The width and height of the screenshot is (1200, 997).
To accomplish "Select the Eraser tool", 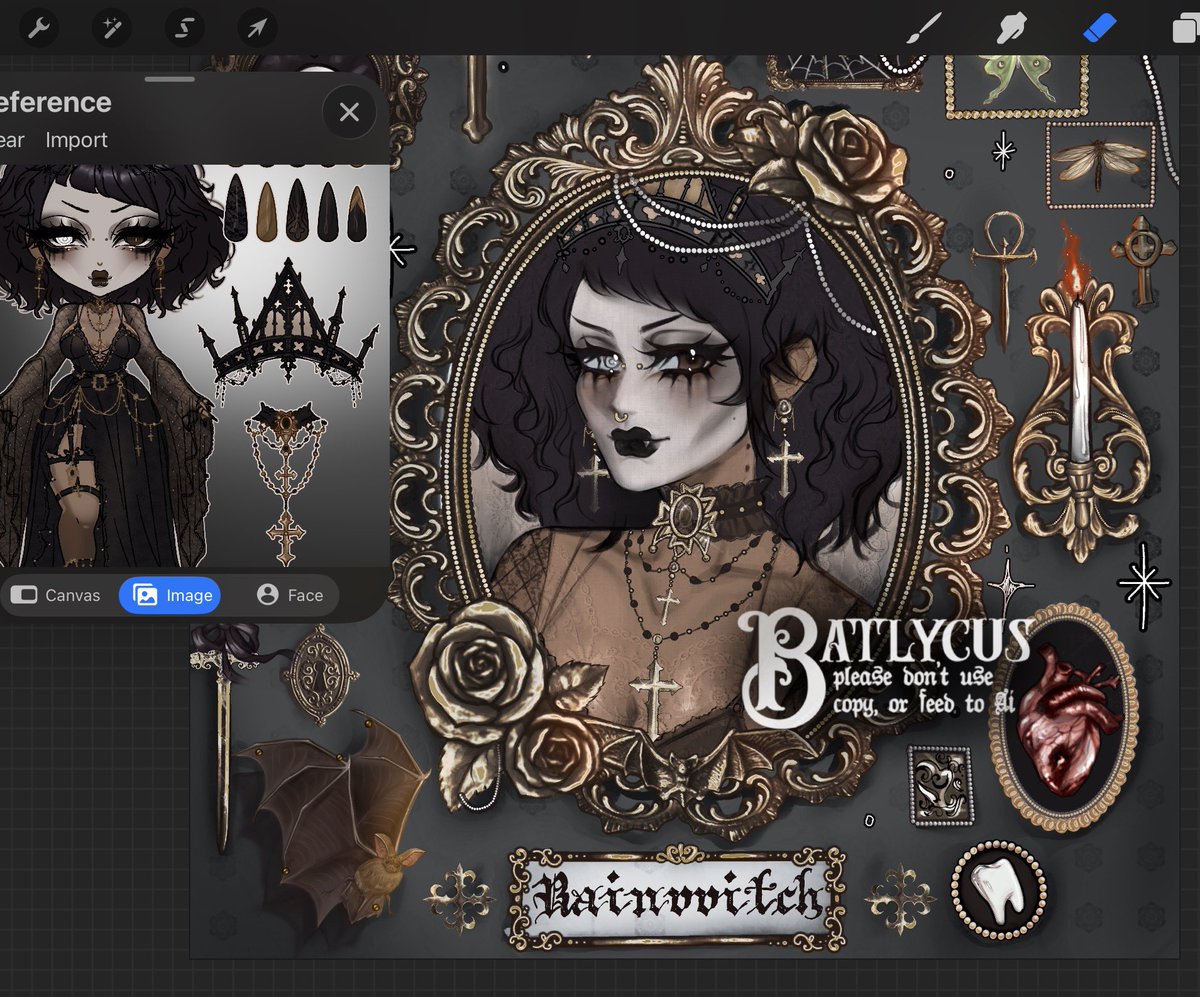I will click(1099, 29).
